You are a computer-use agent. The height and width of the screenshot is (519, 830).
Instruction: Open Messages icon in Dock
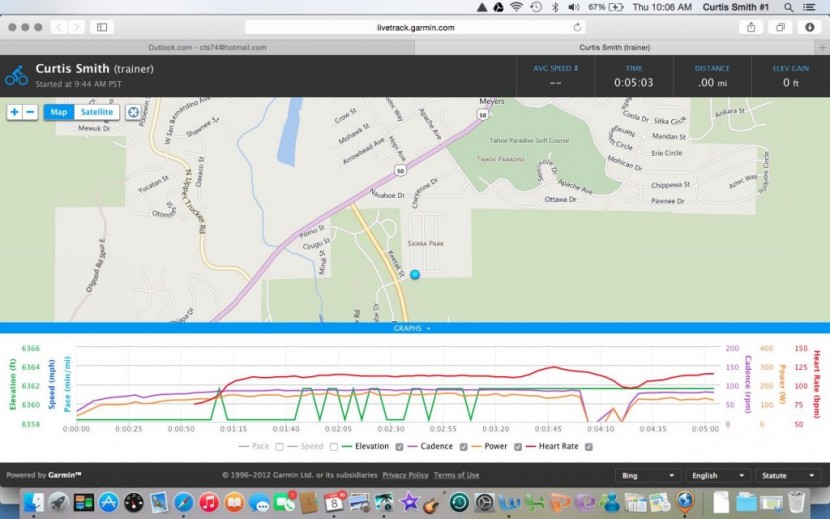click(x=259, y=503)
